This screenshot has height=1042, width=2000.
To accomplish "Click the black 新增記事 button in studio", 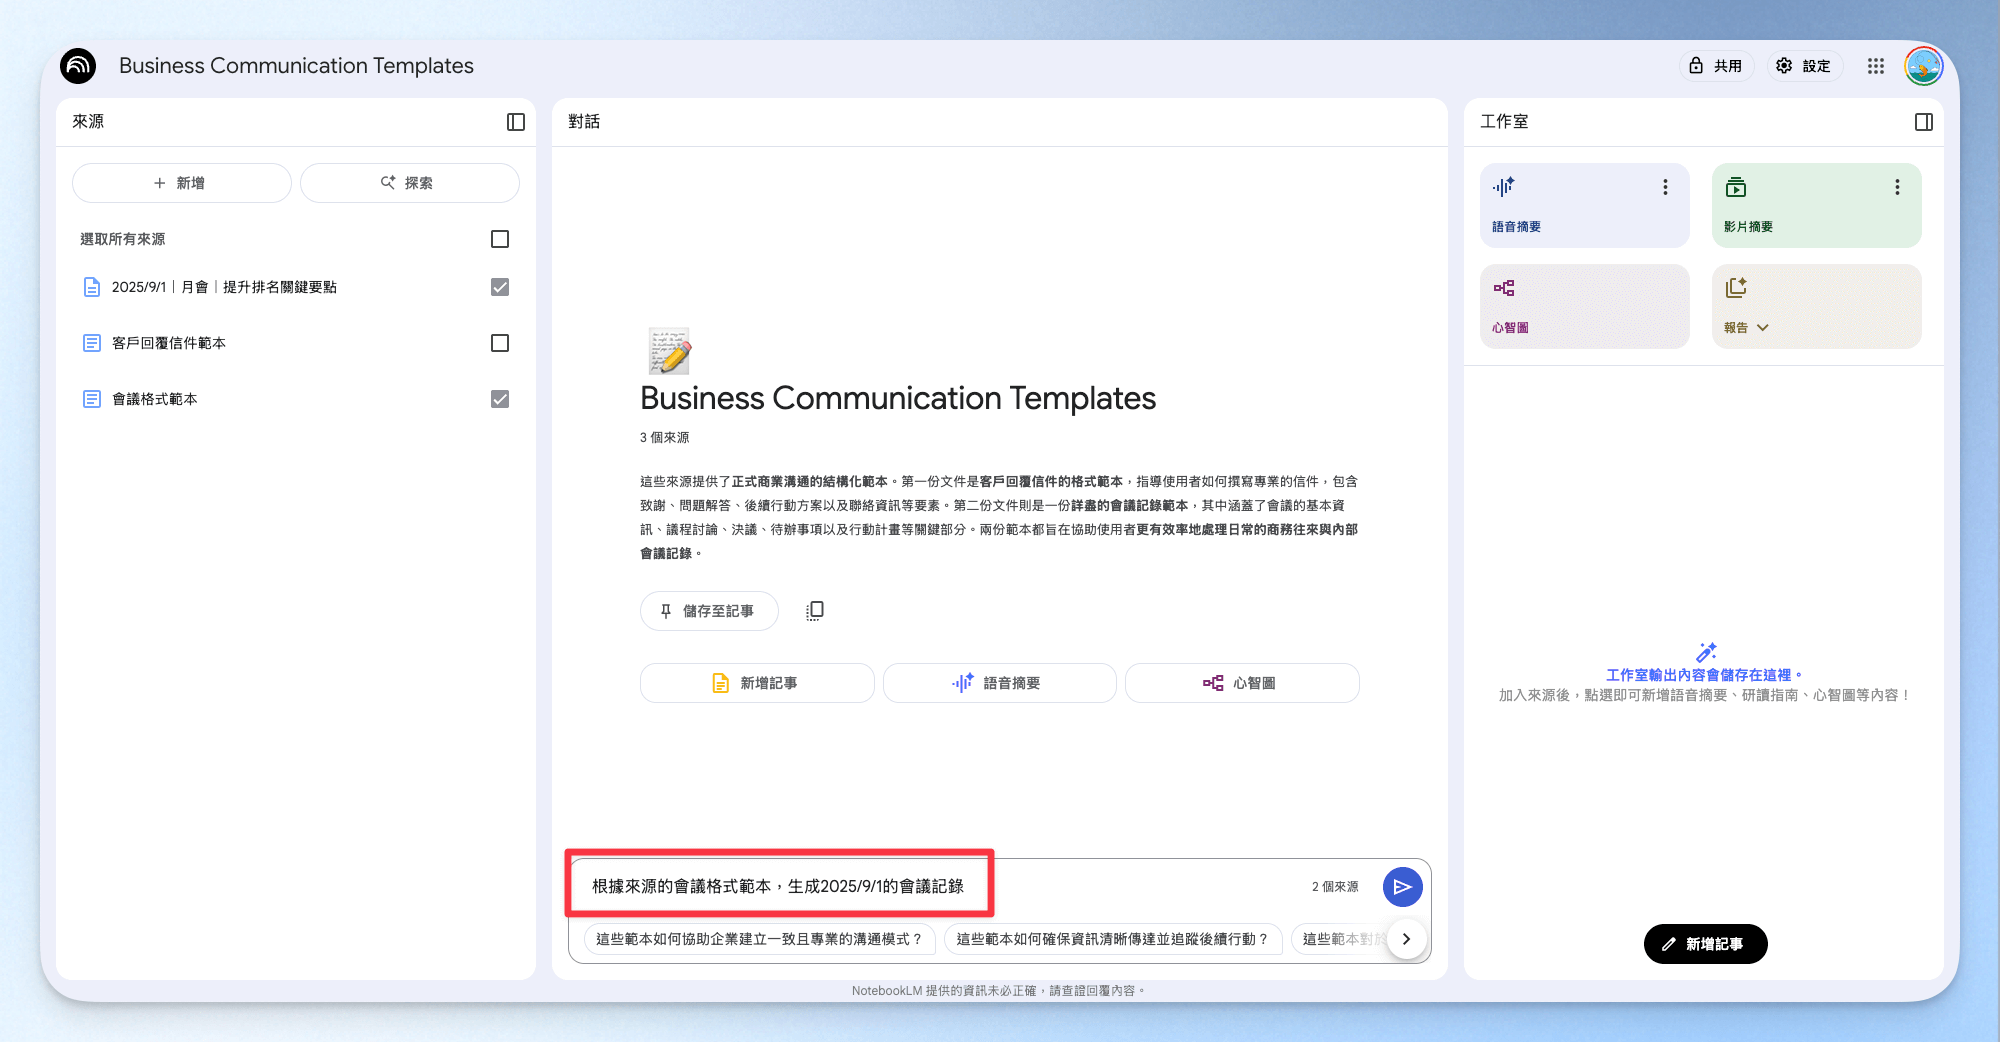I will (x=1705, y=944).
